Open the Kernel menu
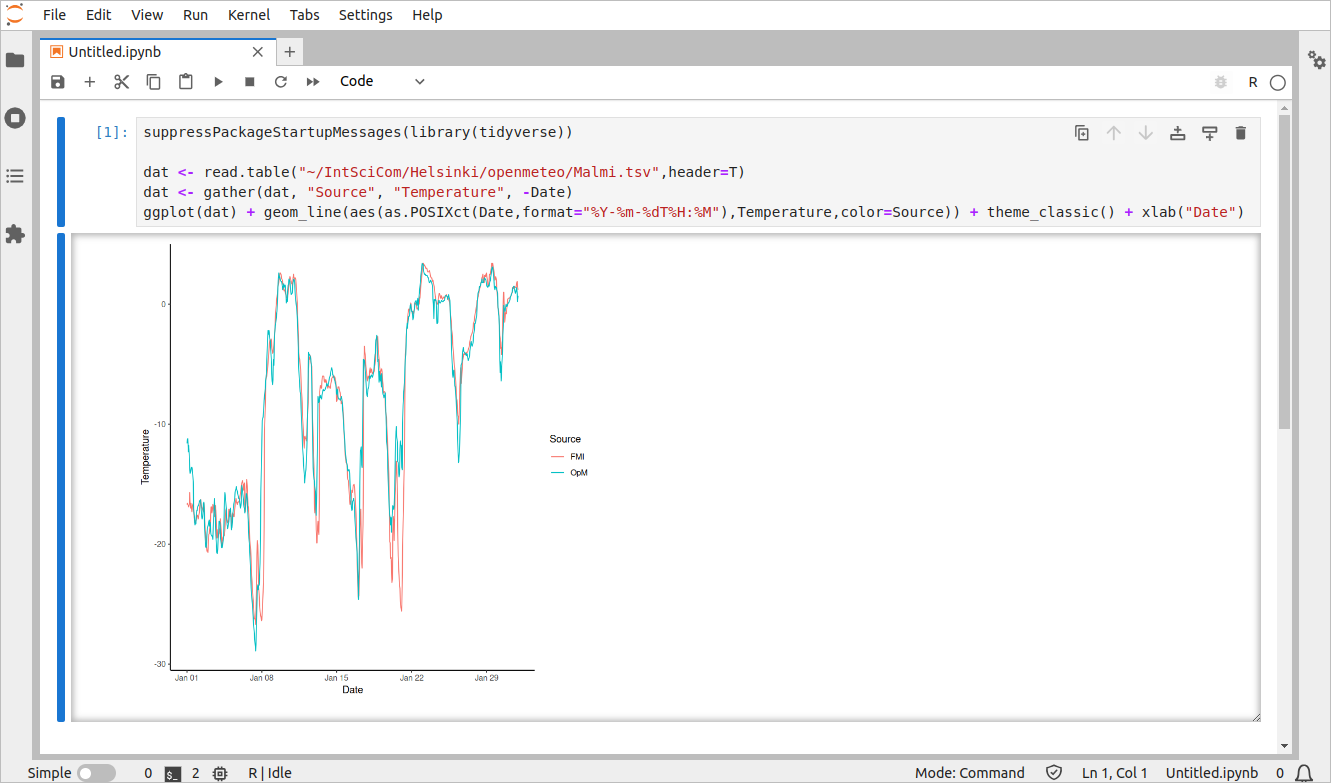 click(249, 15)
